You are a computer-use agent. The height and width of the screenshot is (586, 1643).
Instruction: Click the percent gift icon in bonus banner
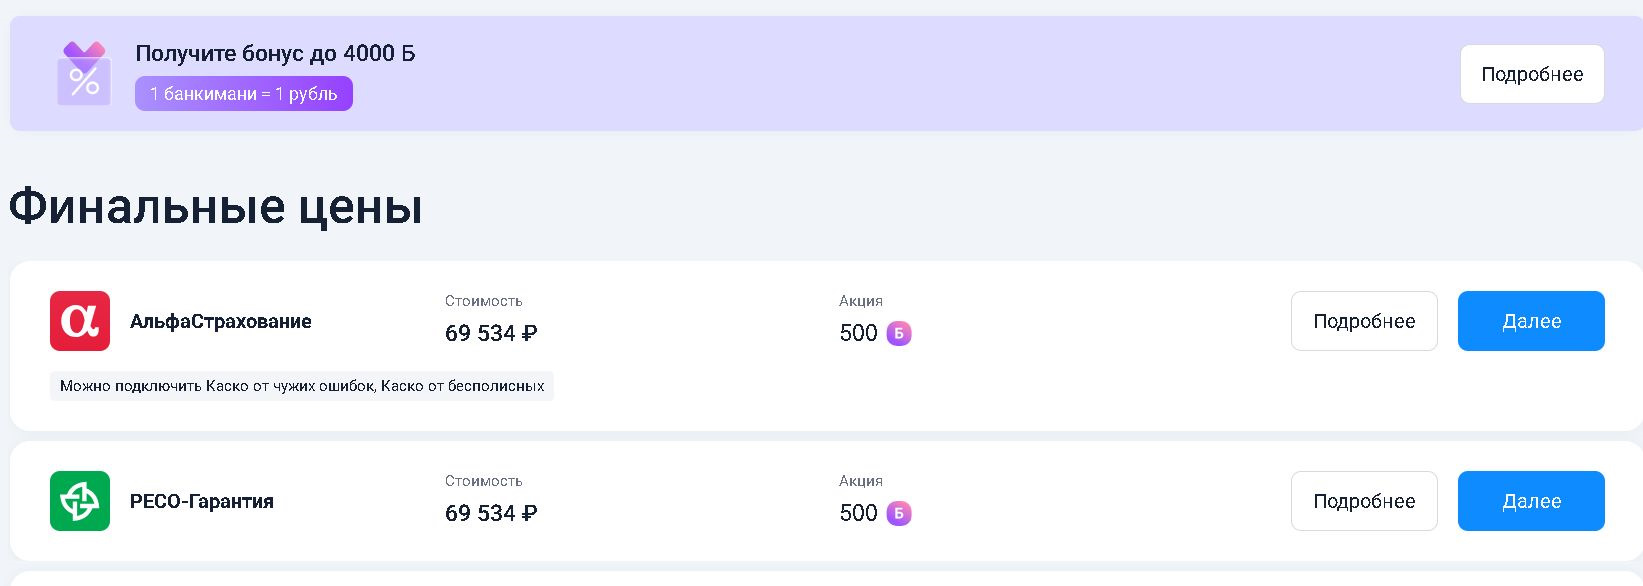pyautogui.click(x=84, y=73)
